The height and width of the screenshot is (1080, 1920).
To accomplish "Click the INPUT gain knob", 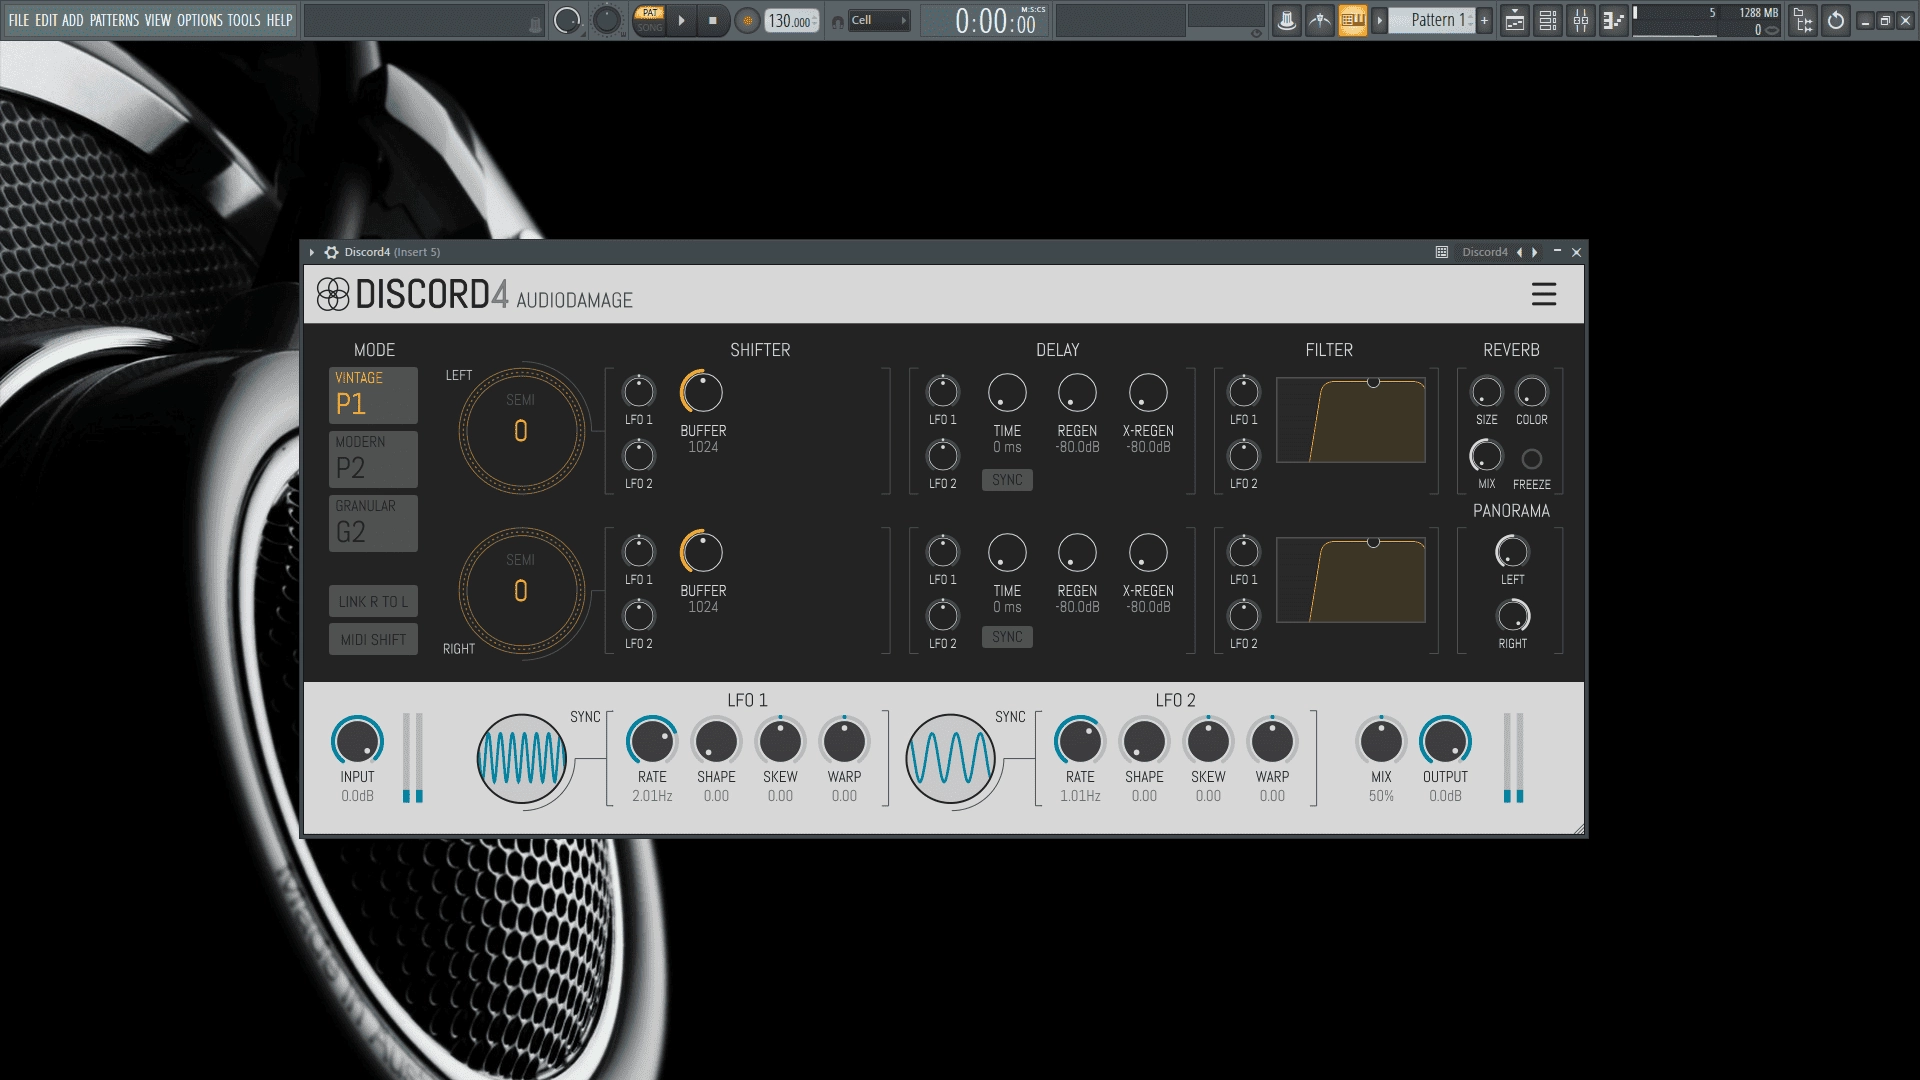I will click(357, 742).
